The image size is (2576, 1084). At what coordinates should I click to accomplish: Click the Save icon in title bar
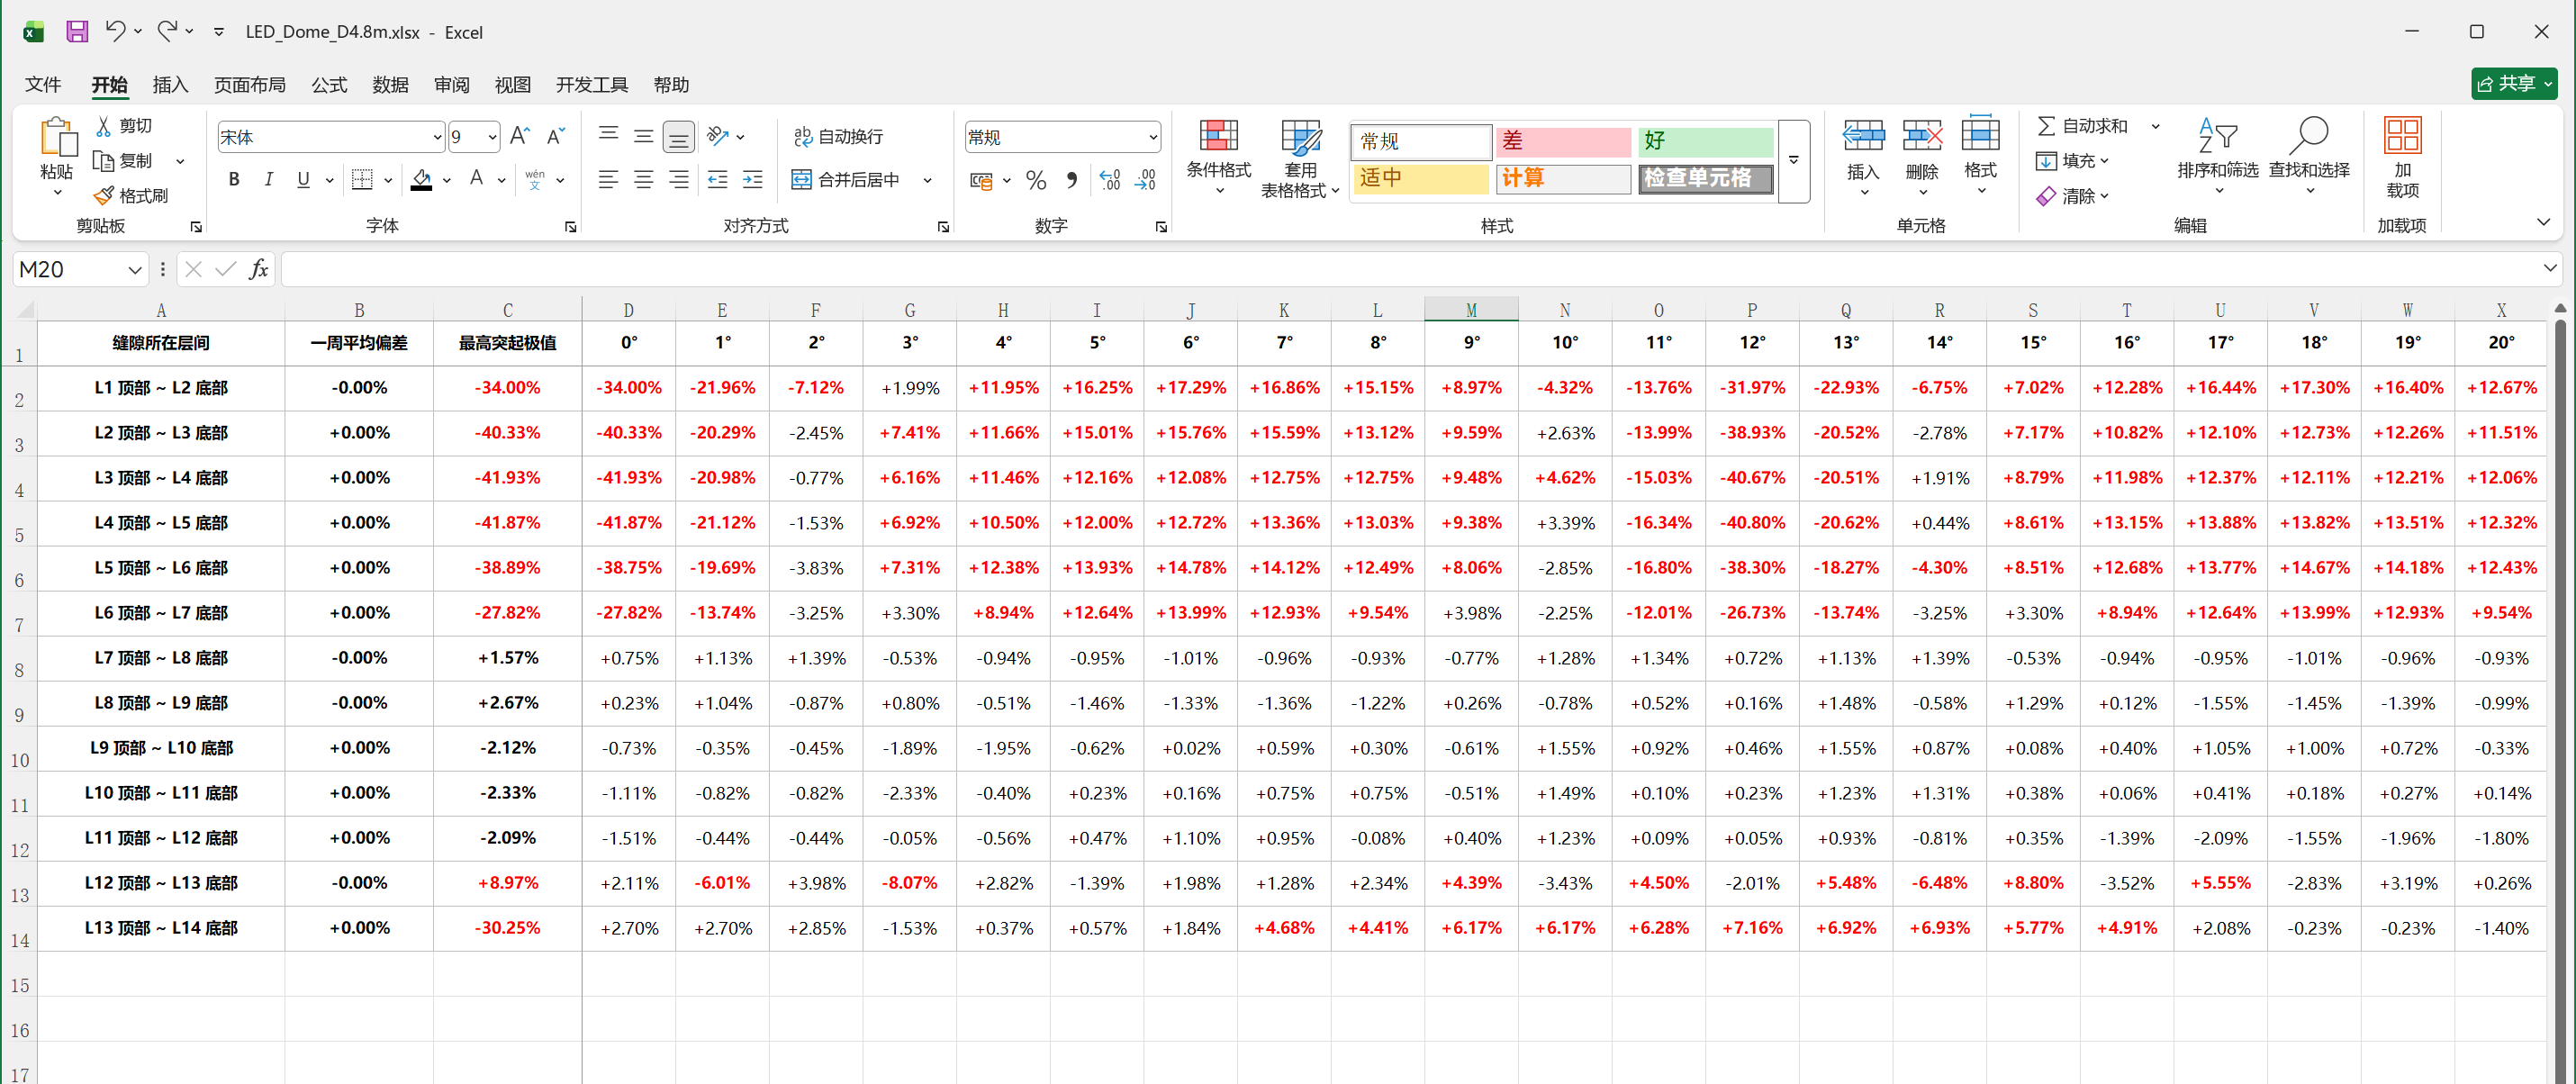pyautogui.click(x=77, y=31)
